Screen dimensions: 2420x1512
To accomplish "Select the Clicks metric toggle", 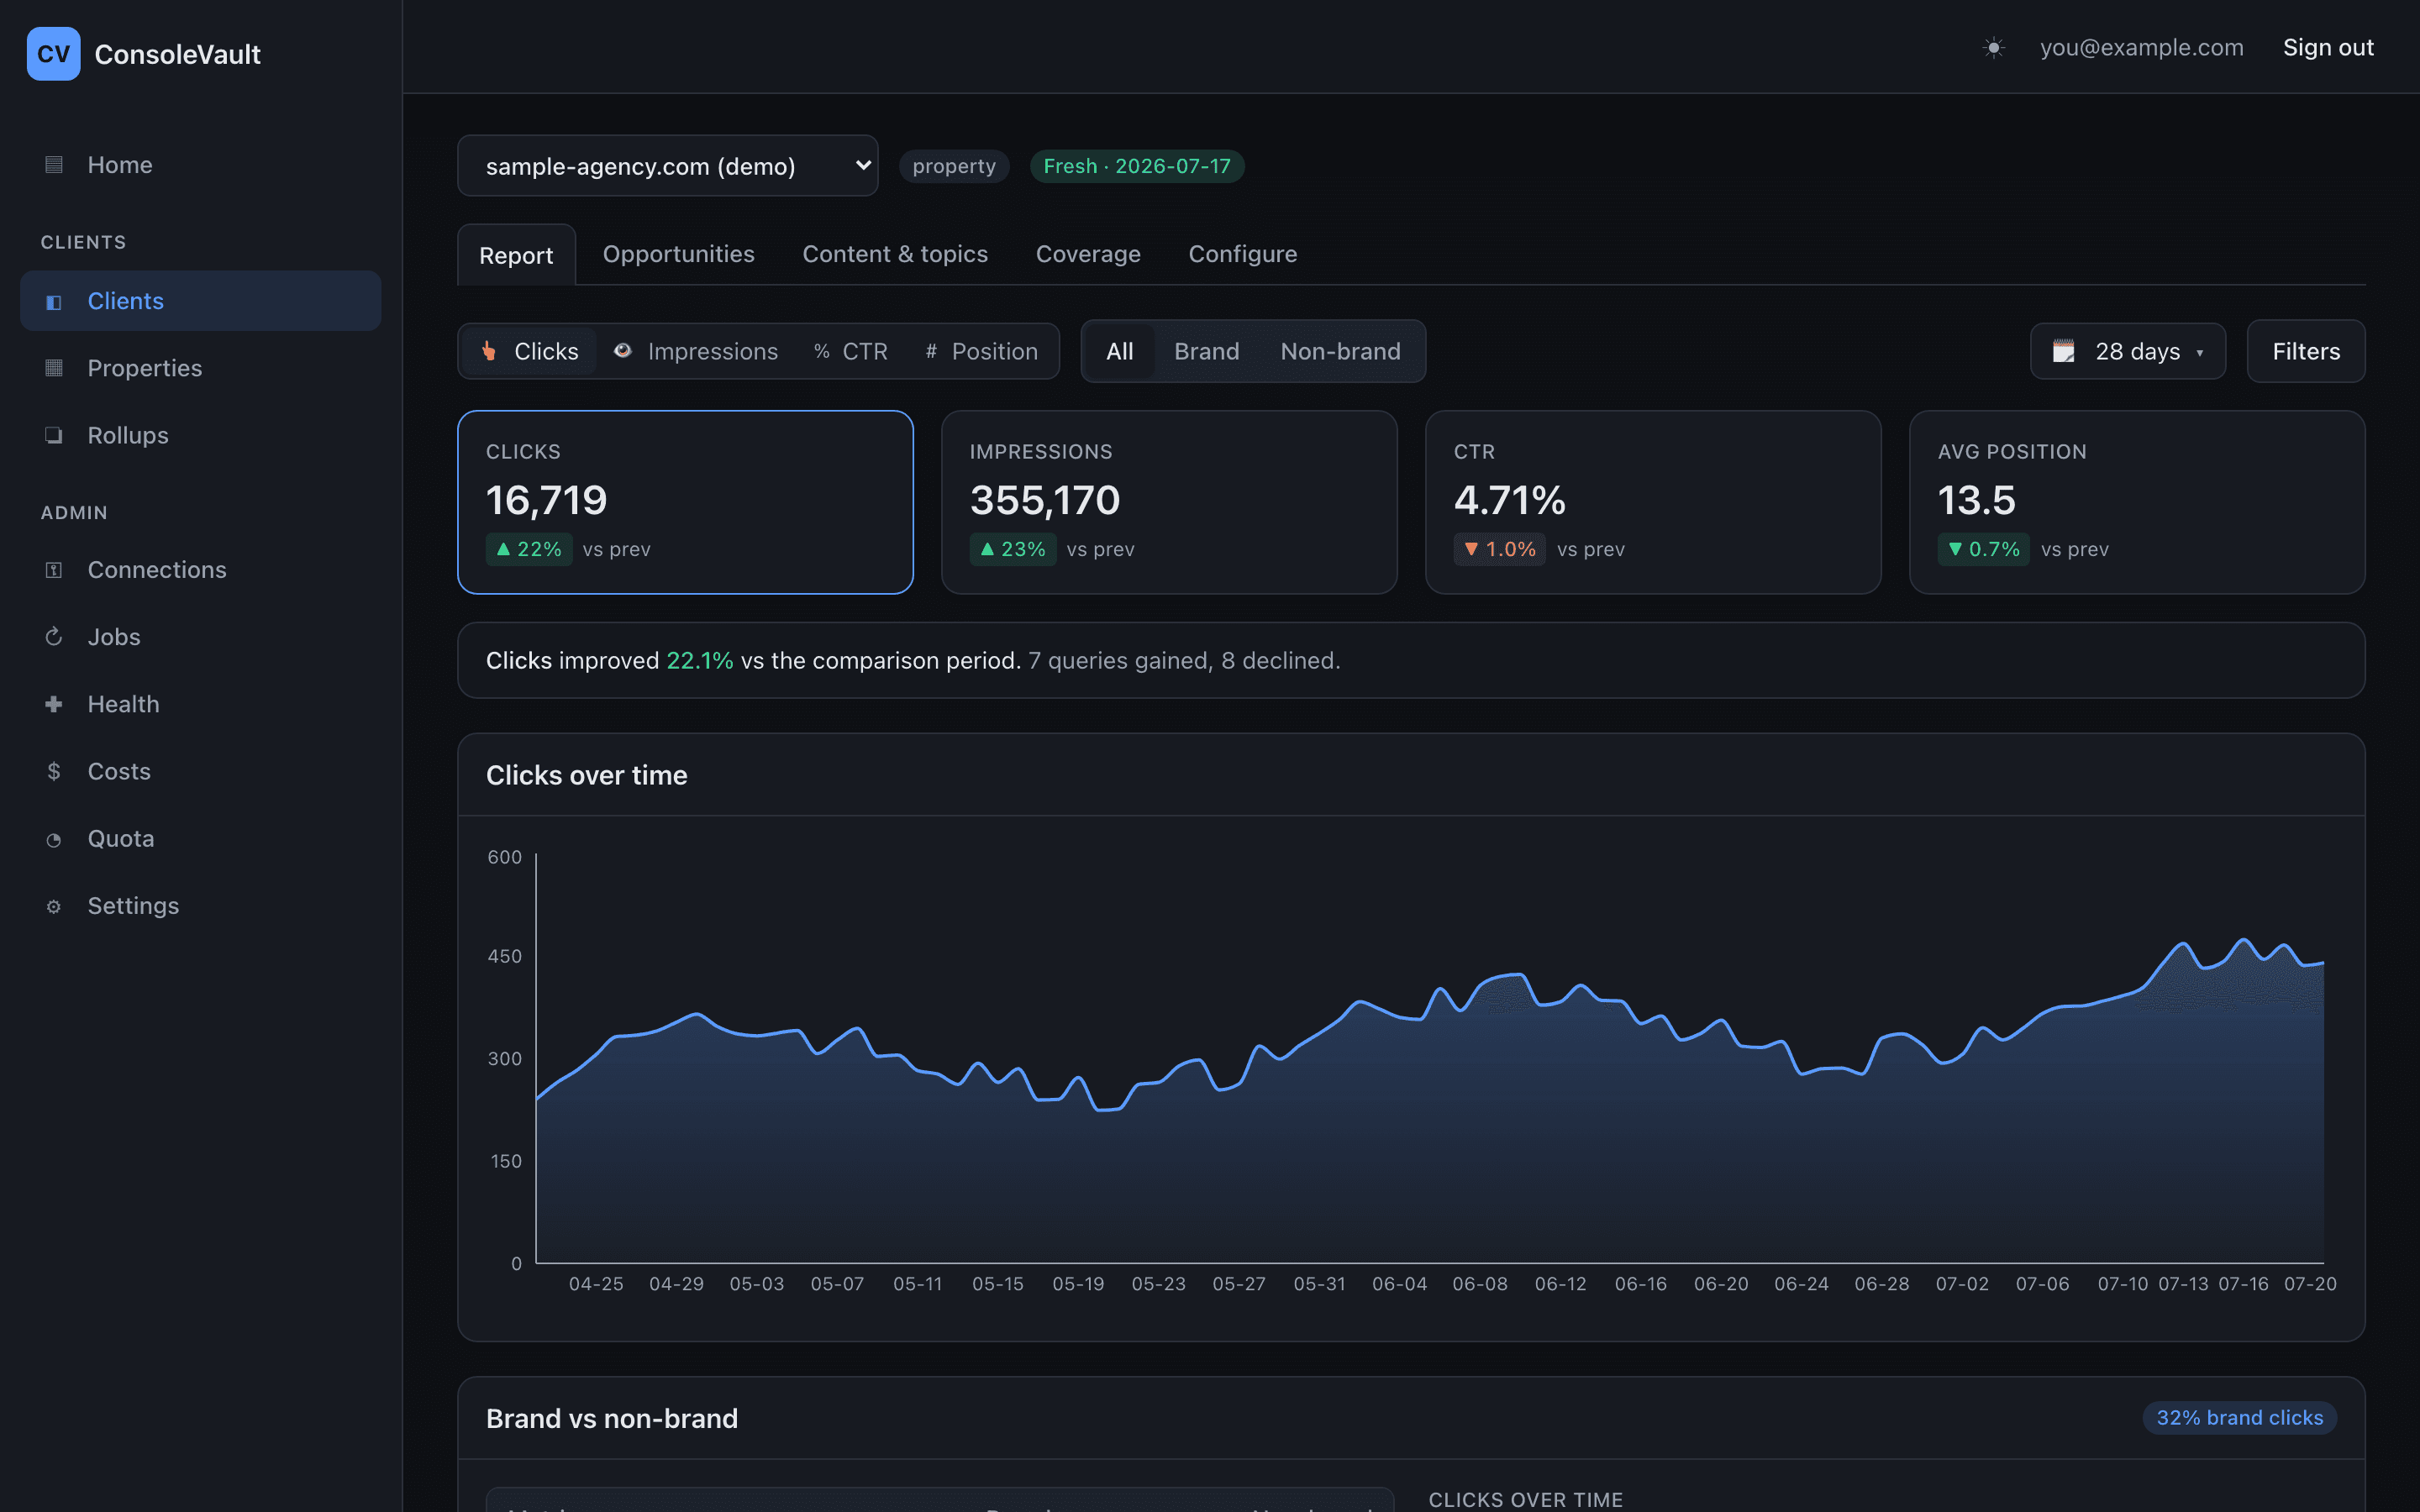I will (x=530, y=351).
